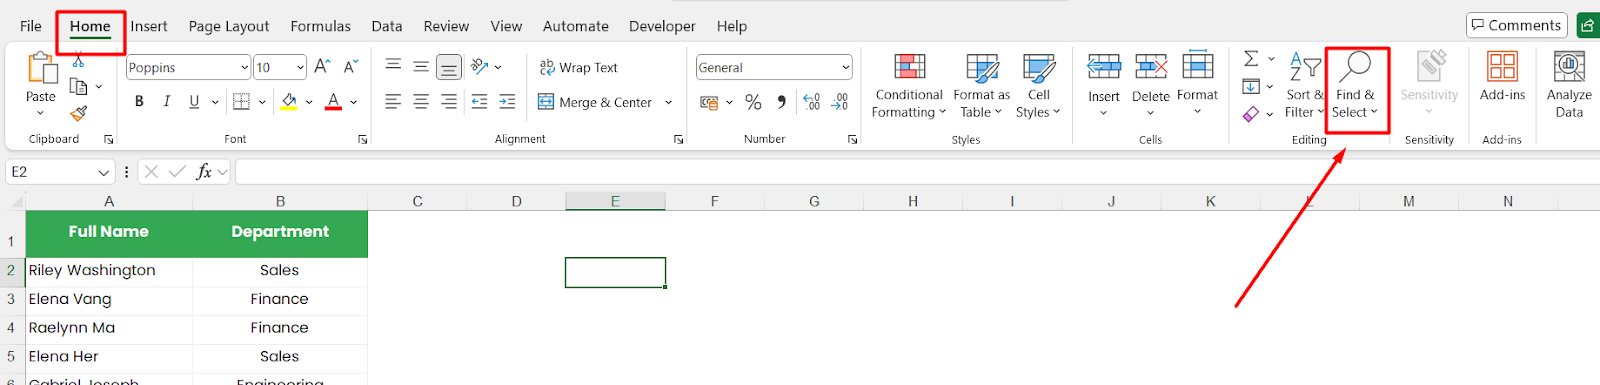The height and width of the screenshot is (385, 1600).
Task: Click the Comments button
Action: click(x=1516, y=25)
